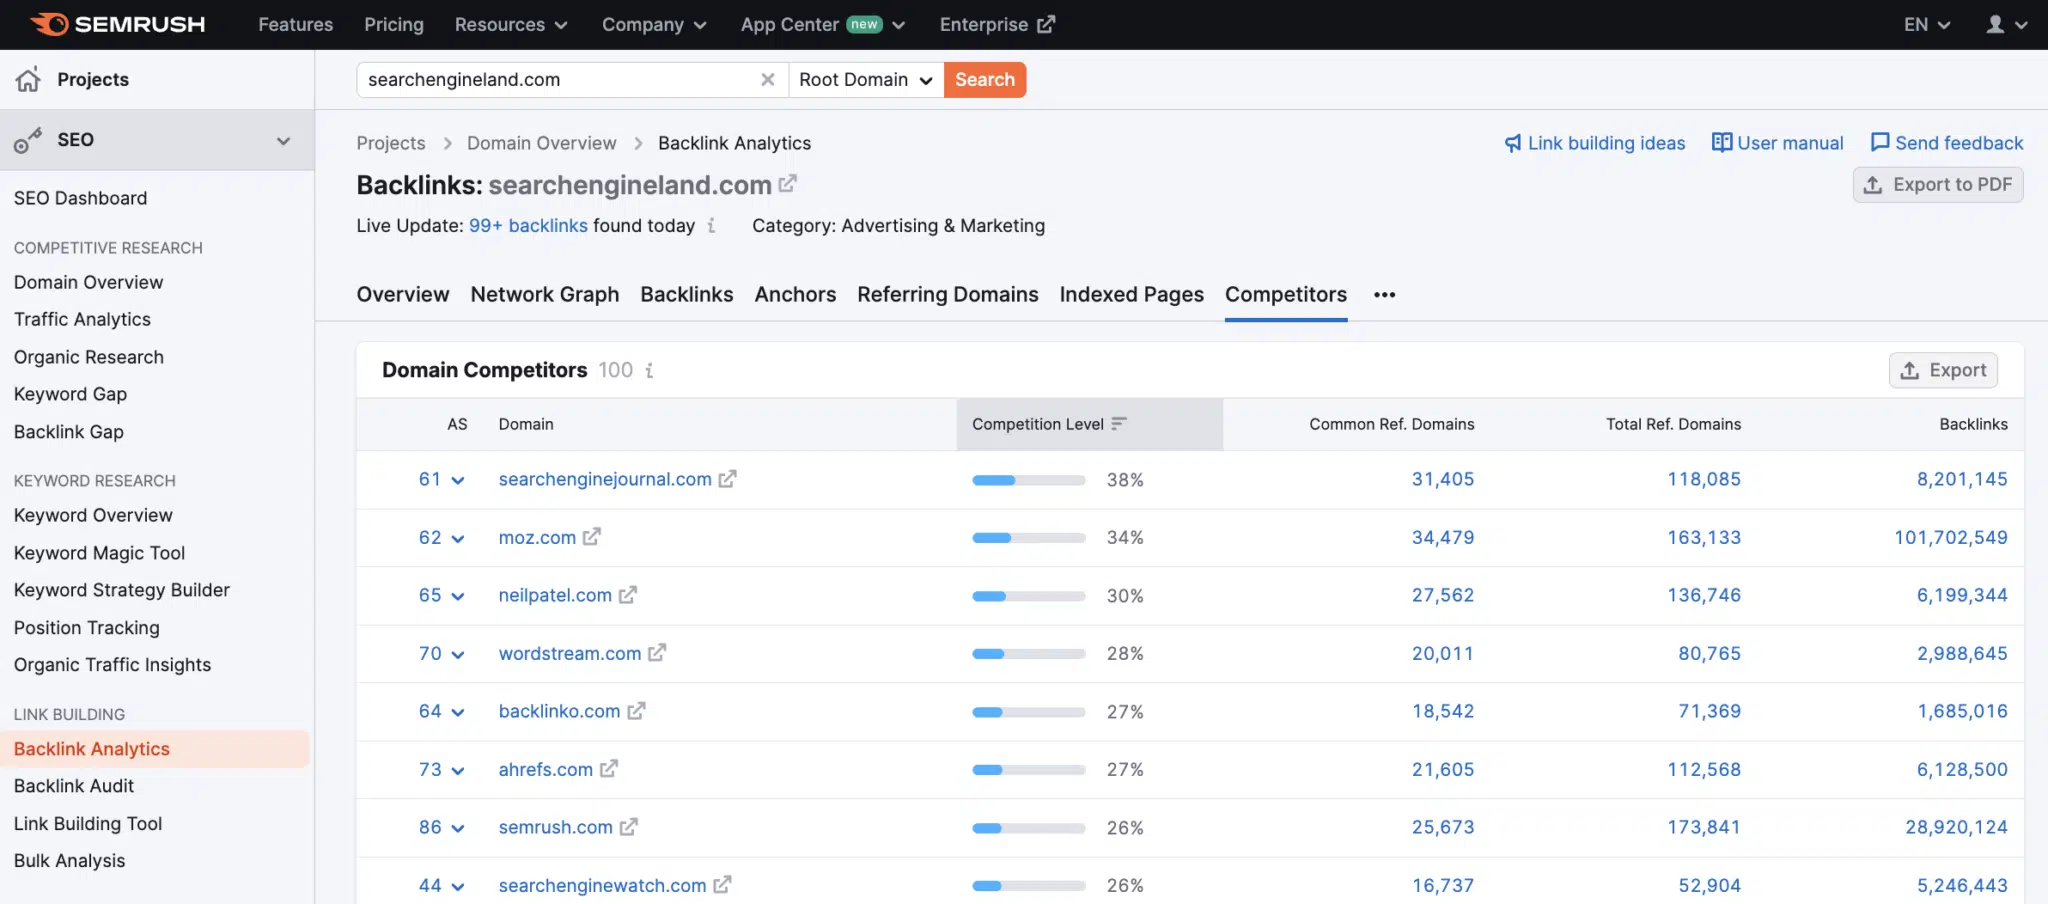The width and height of the screenshot is (2048, 904).
Task: Open wordstream.com external link icon
Action: [657, 653]
